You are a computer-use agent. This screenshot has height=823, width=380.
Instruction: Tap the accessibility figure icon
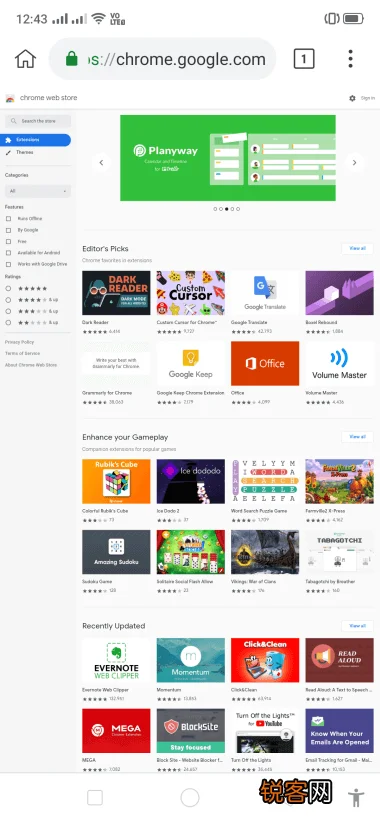(x=356, y=798)
